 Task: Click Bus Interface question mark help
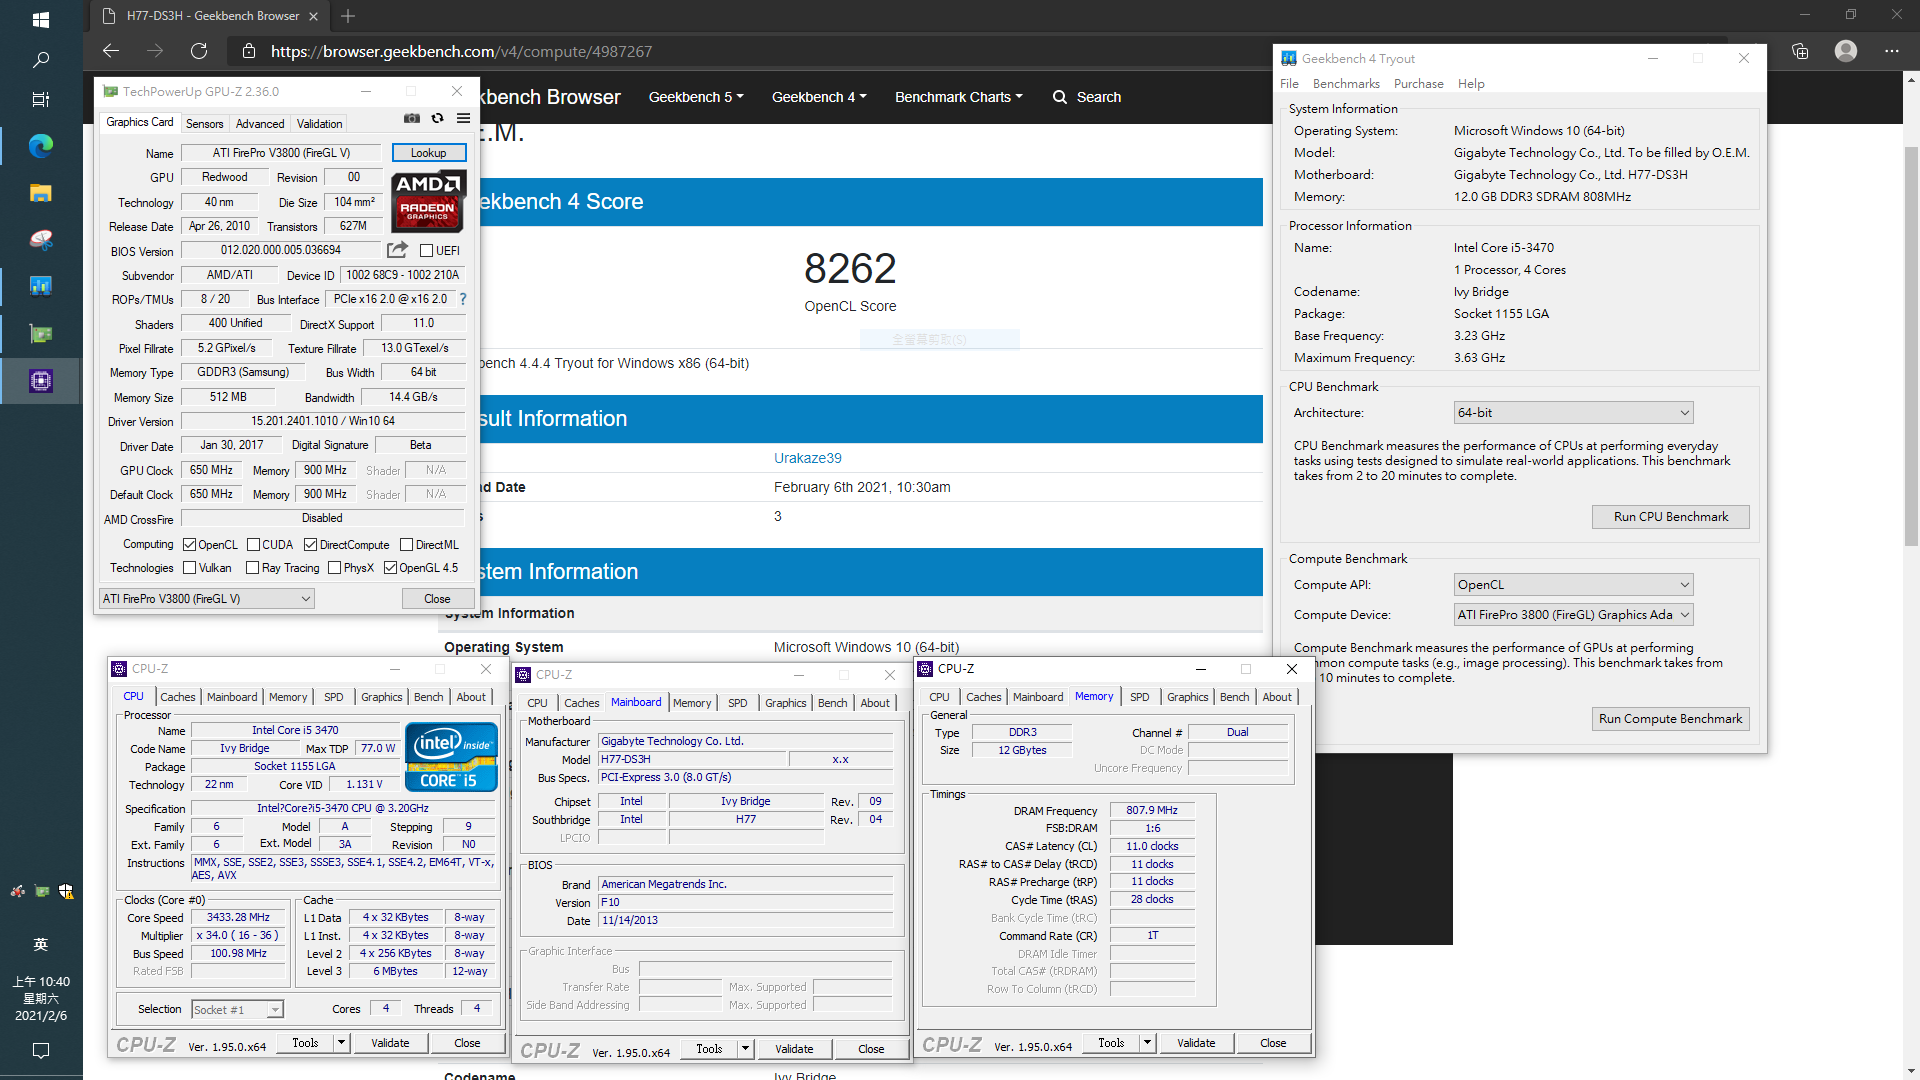click(x=463, y=299)
